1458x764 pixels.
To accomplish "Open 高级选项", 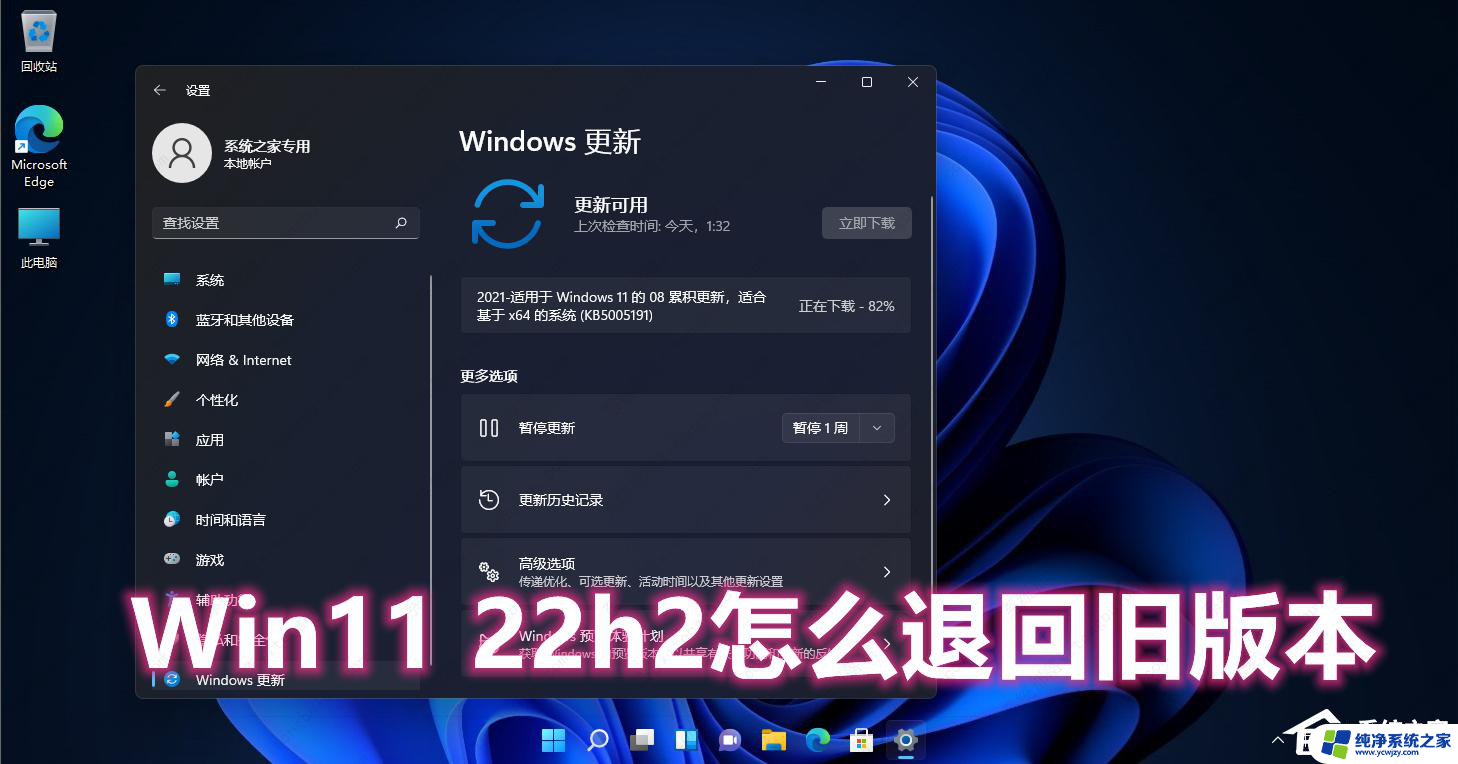I will click(x=686, y=572).
